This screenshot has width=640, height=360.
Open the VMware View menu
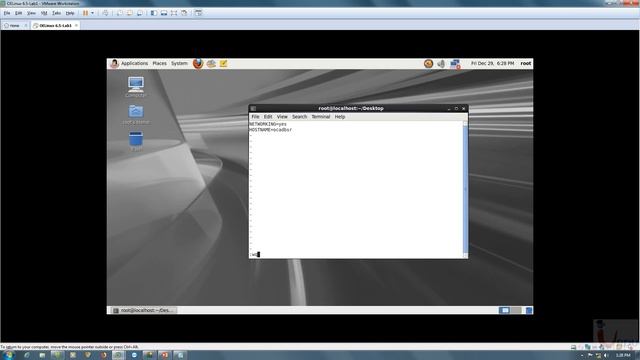(31, 13)
